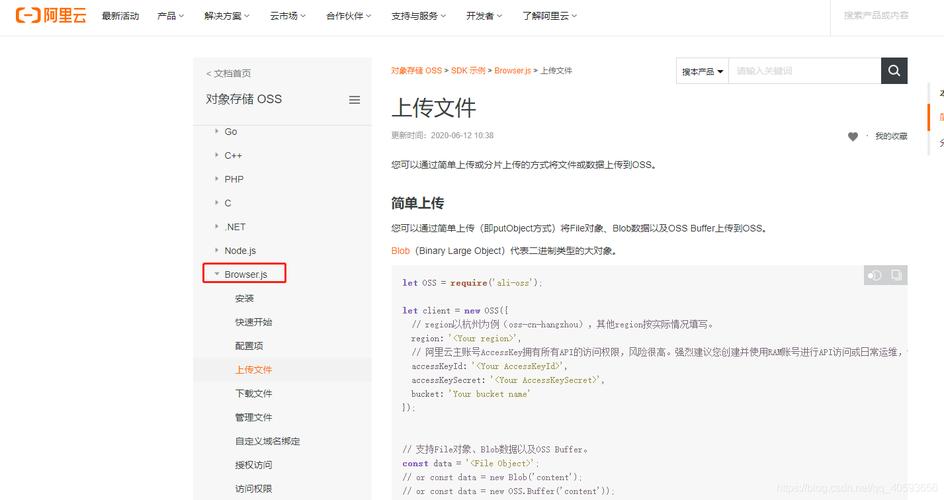The height and width of the screenshot is (500, 944).
Task: Click the accessKeyId code line
Action: click(489, 366)
